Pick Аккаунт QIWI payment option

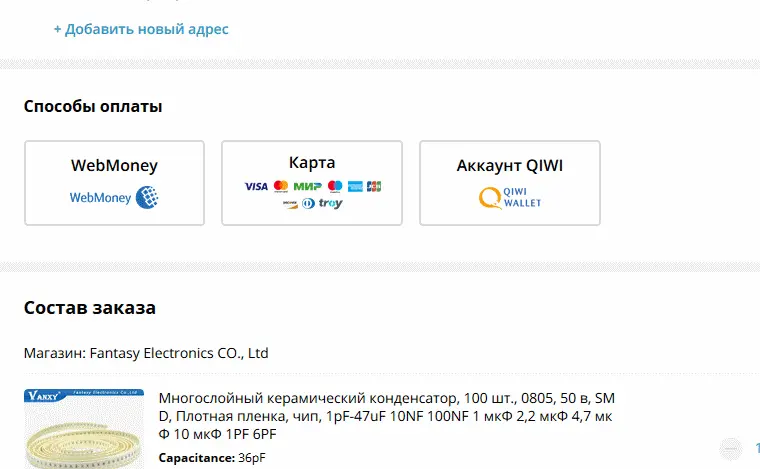pyautogui.click(x=510, y=183)
